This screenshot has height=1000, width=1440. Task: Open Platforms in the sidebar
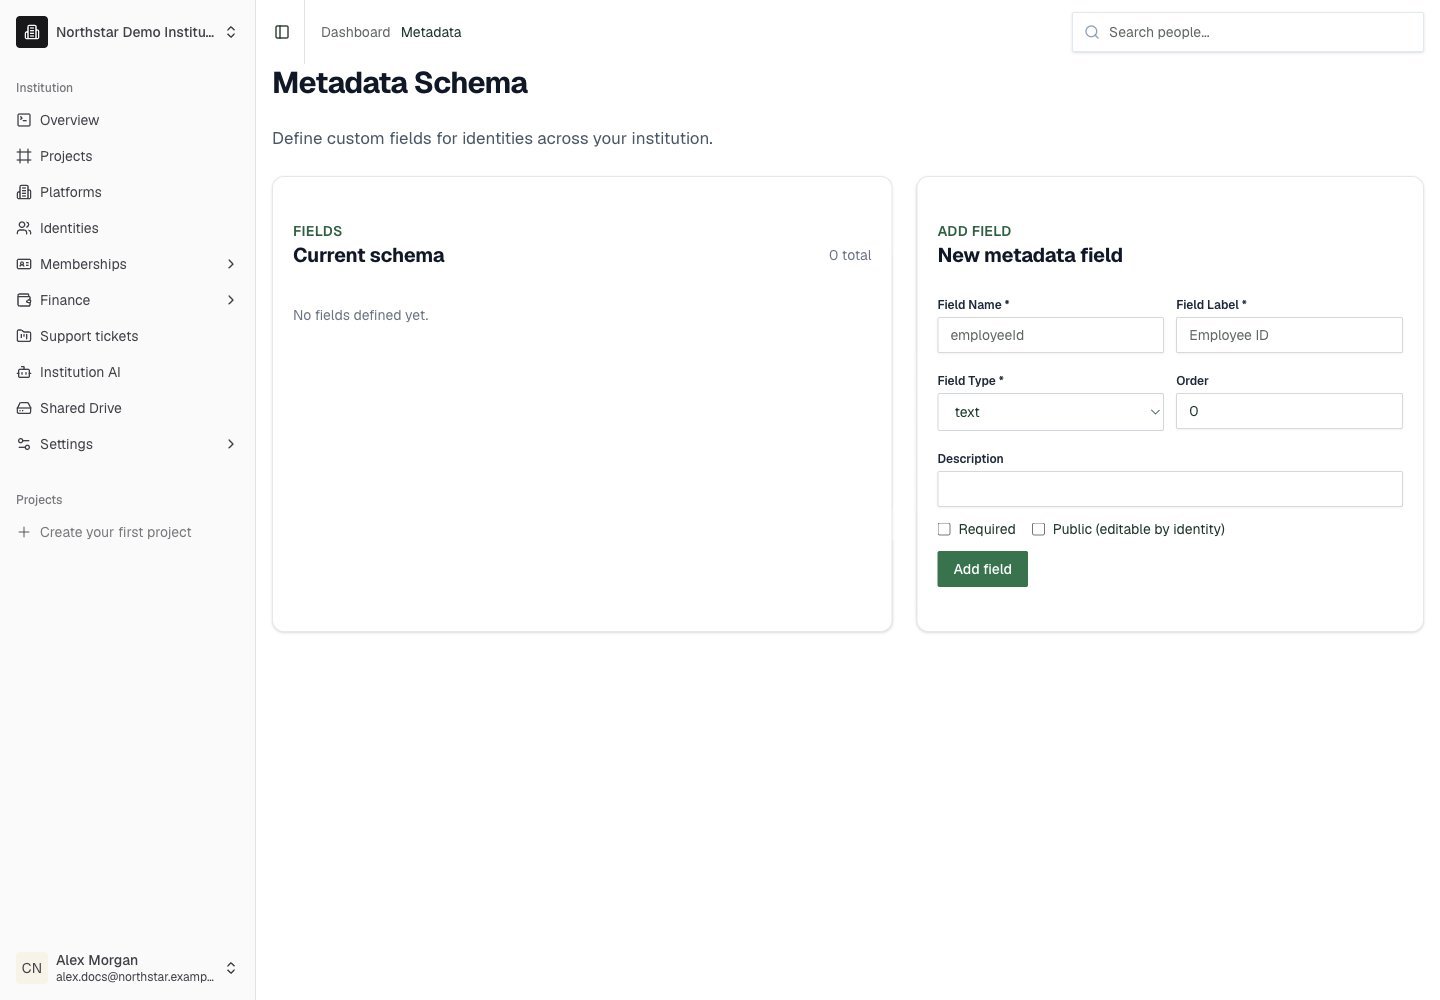128,192
